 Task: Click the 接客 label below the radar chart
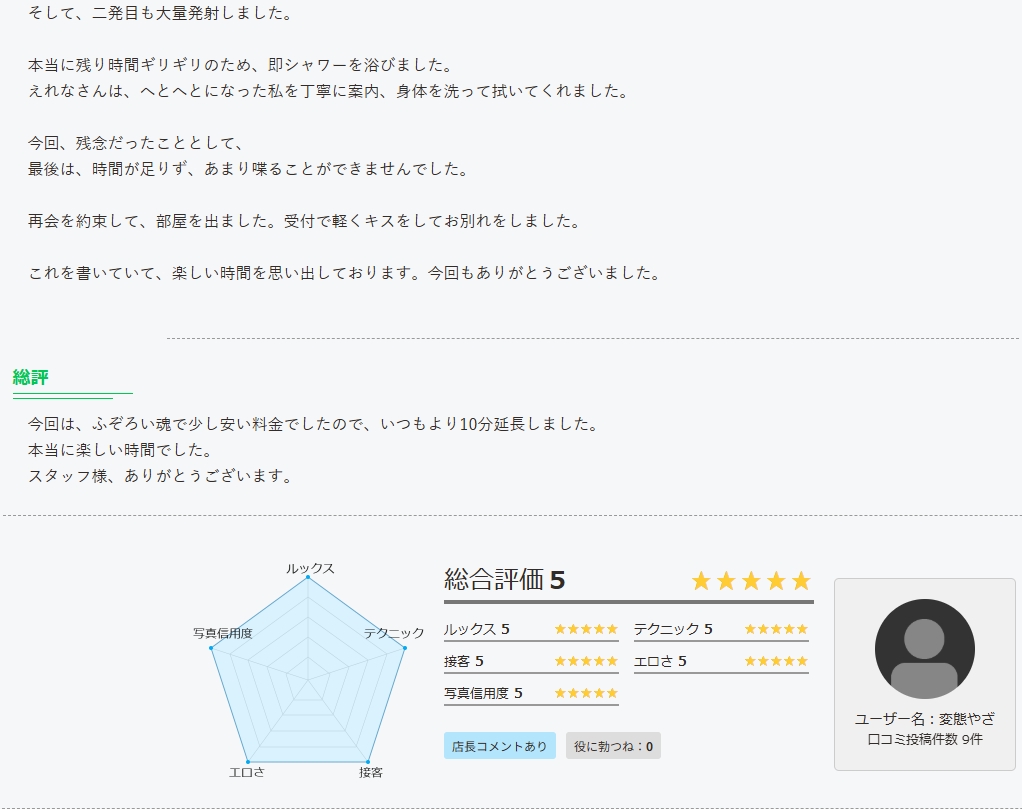tap(371, 772)
